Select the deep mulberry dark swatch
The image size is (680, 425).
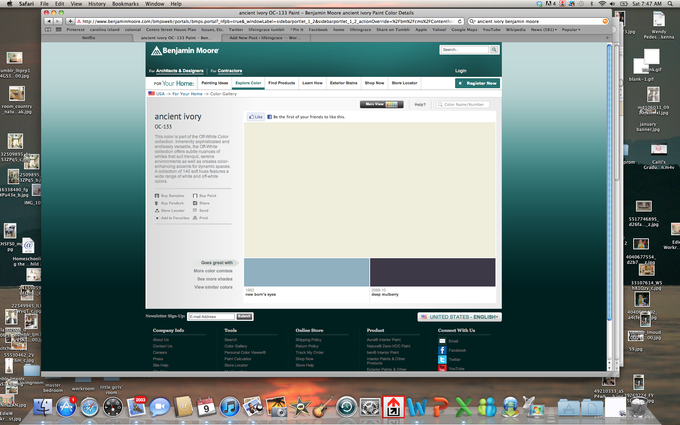tap(432, 272)
